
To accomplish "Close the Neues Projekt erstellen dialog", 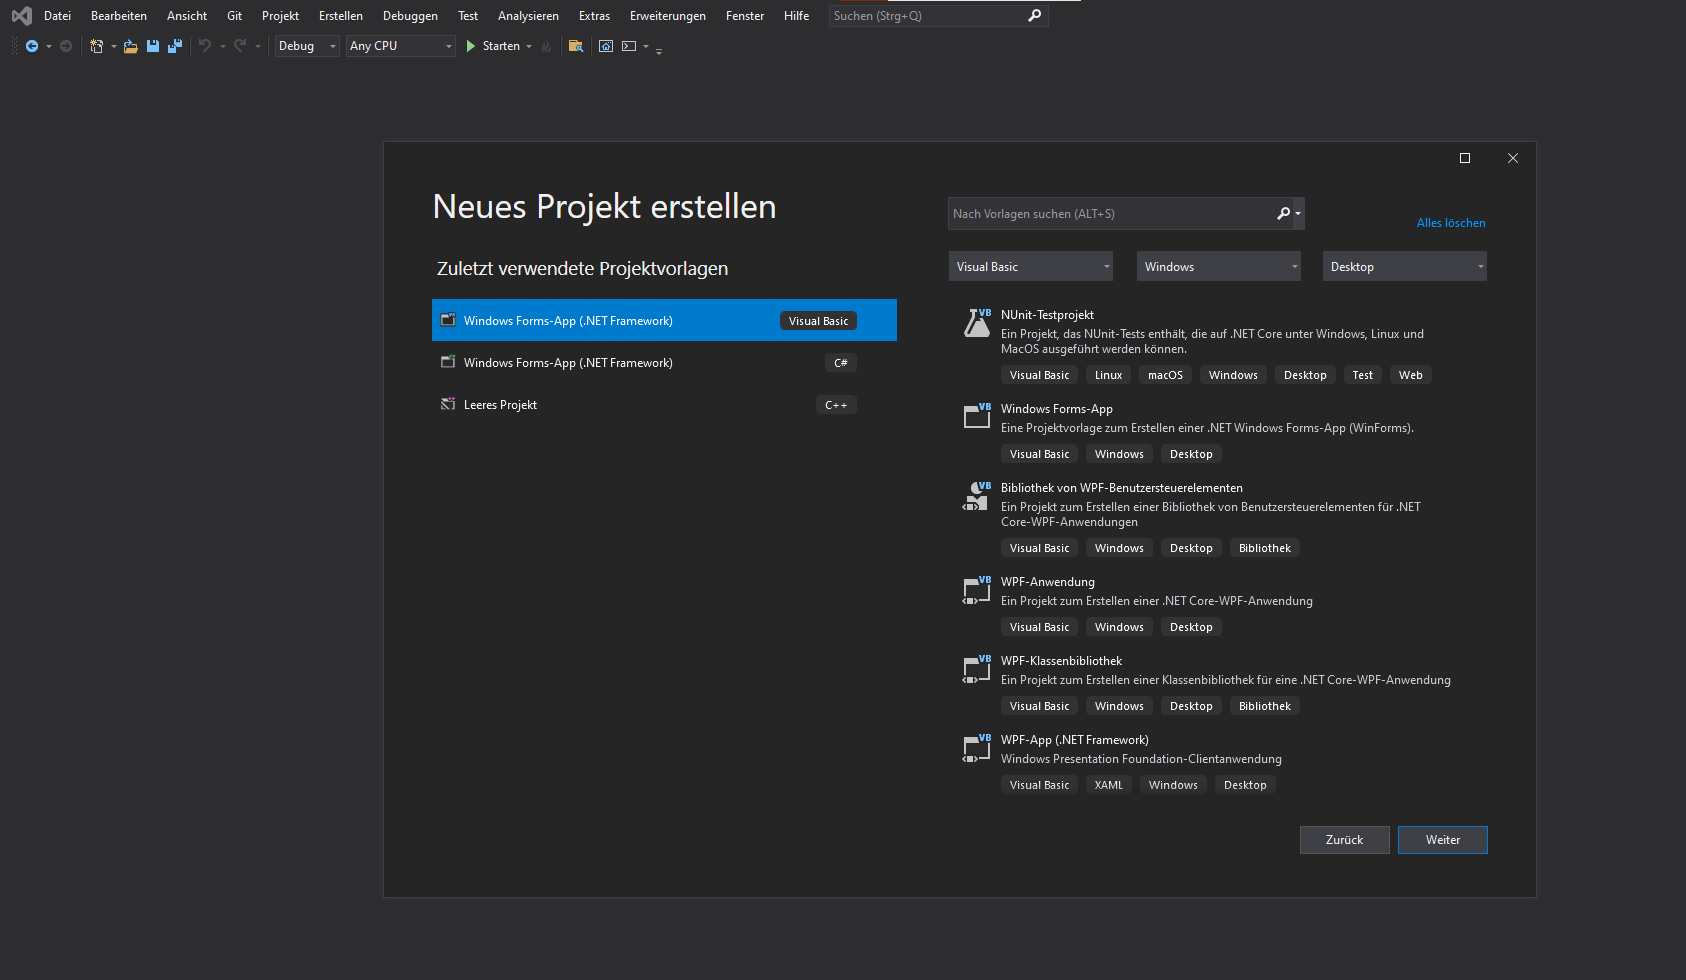I will pos(1513,158).
